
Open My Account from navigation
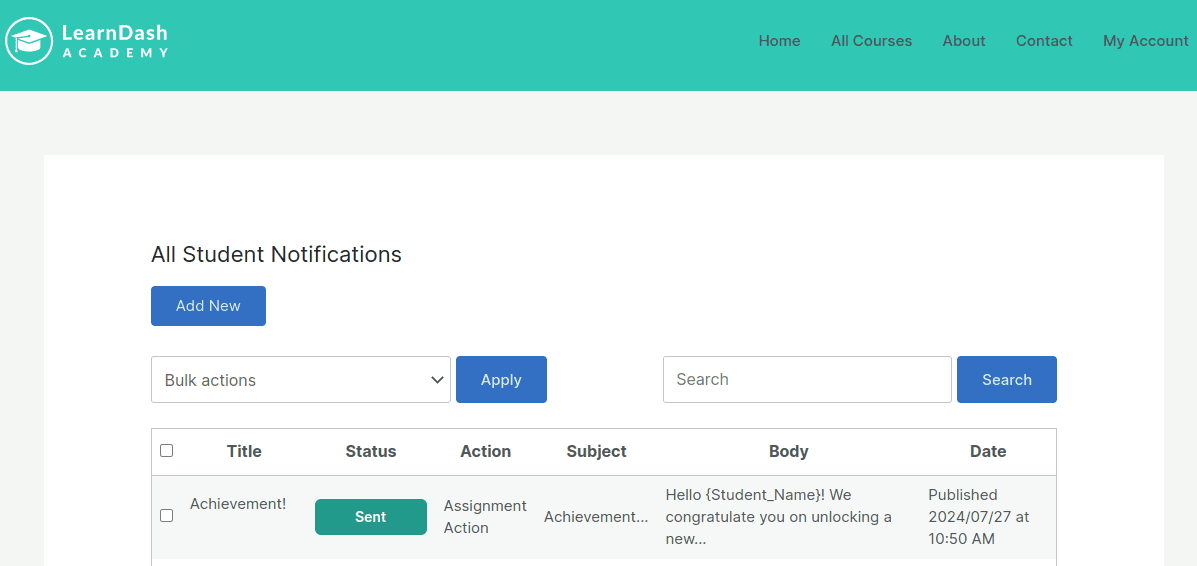[x=1145, y=41]
